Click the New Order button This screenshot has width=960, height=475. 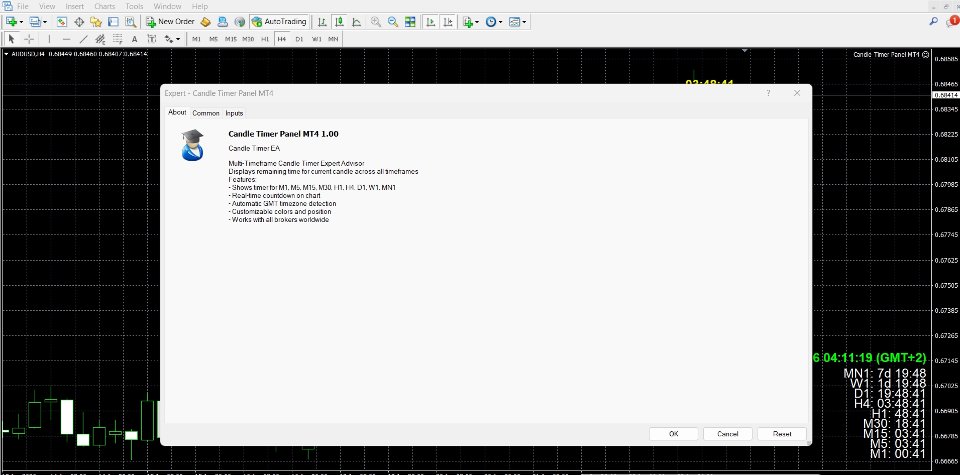point(170,21)
